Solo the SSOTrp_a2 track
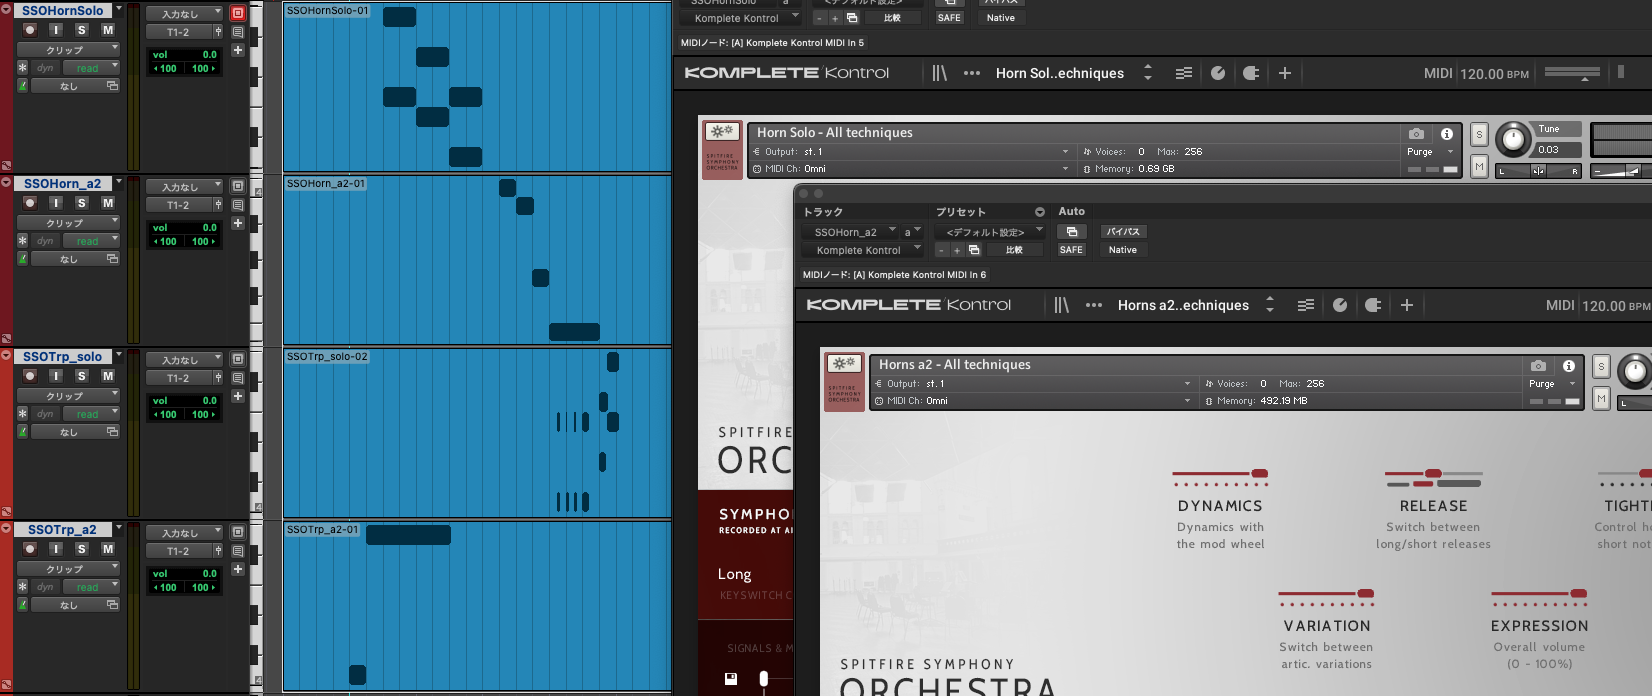This screenshot has width=1652, height=696. point(82,549)
